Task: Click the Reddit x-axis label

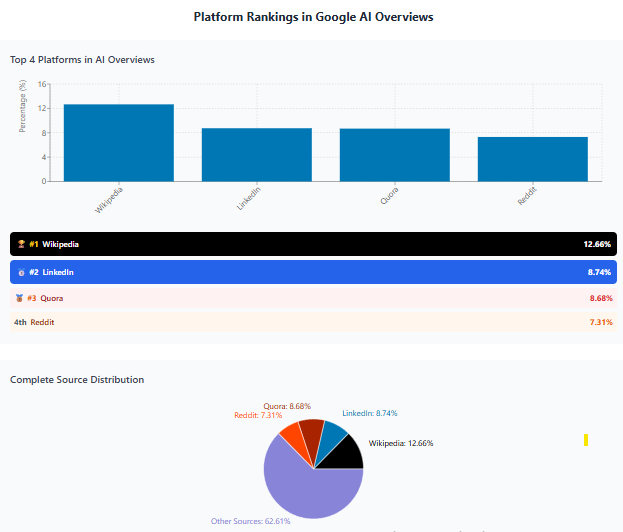Action: point(527,195)
